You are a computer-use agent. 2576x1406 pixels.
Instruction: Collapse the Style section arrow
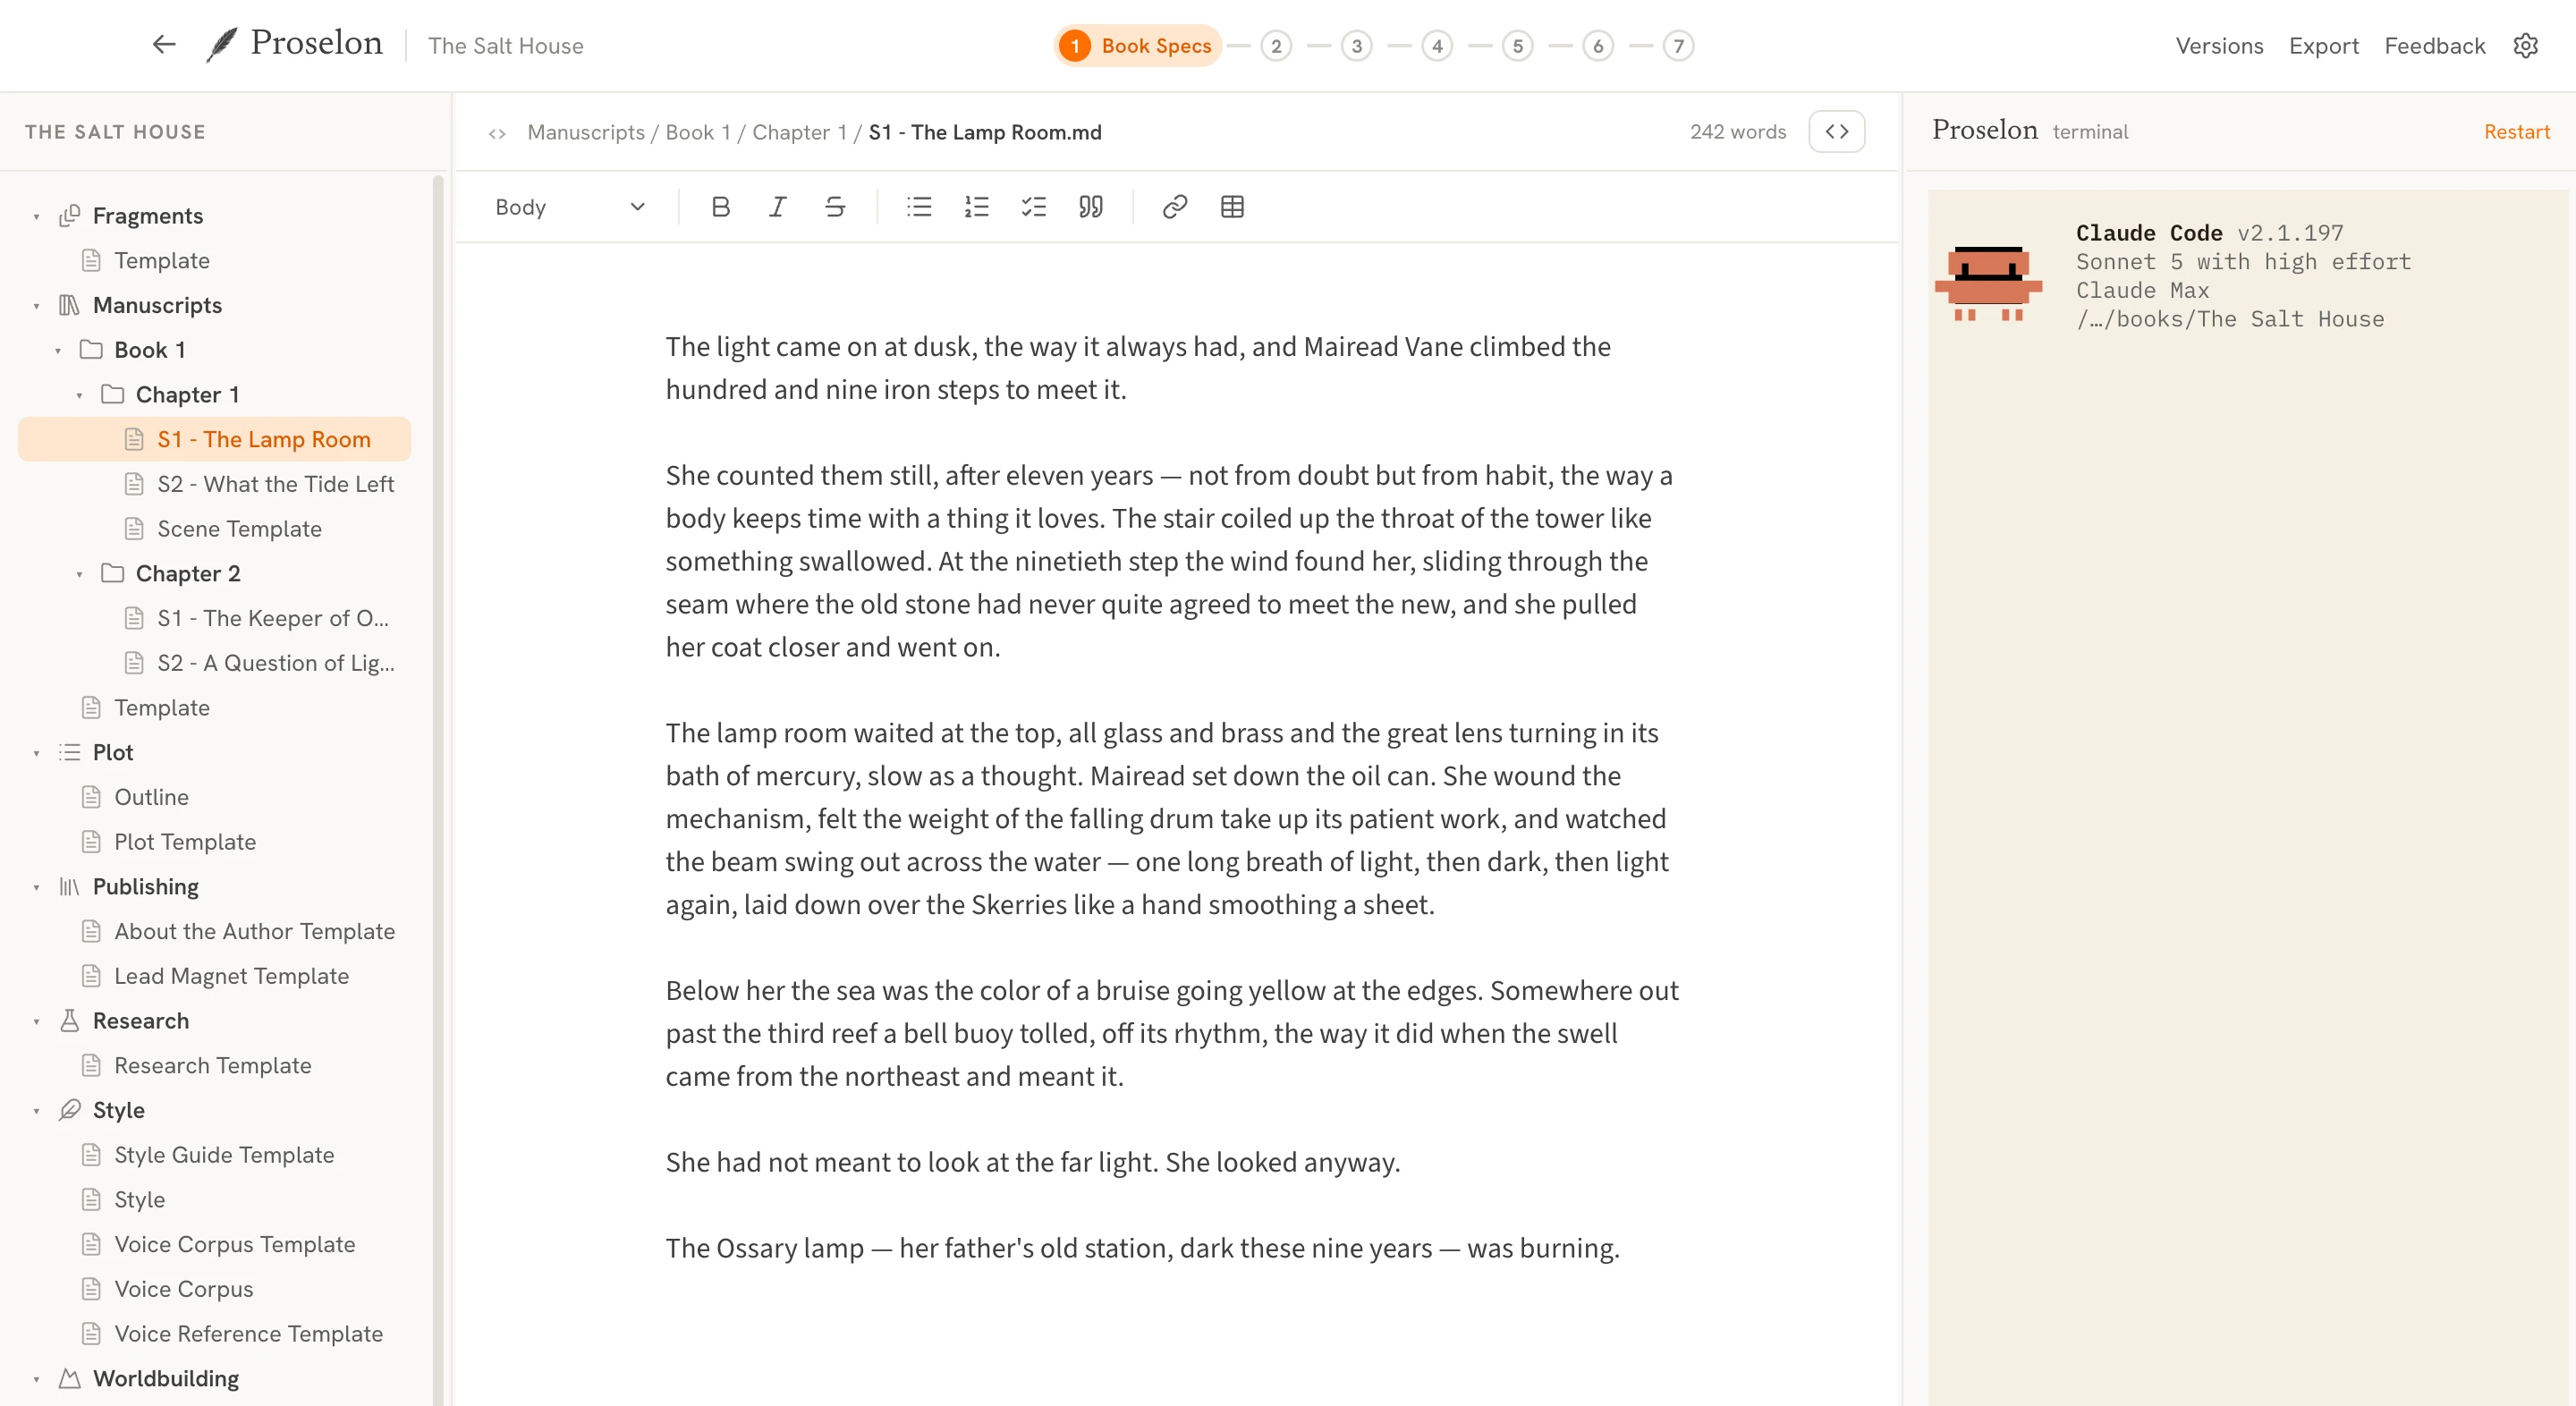point(36,1111)
